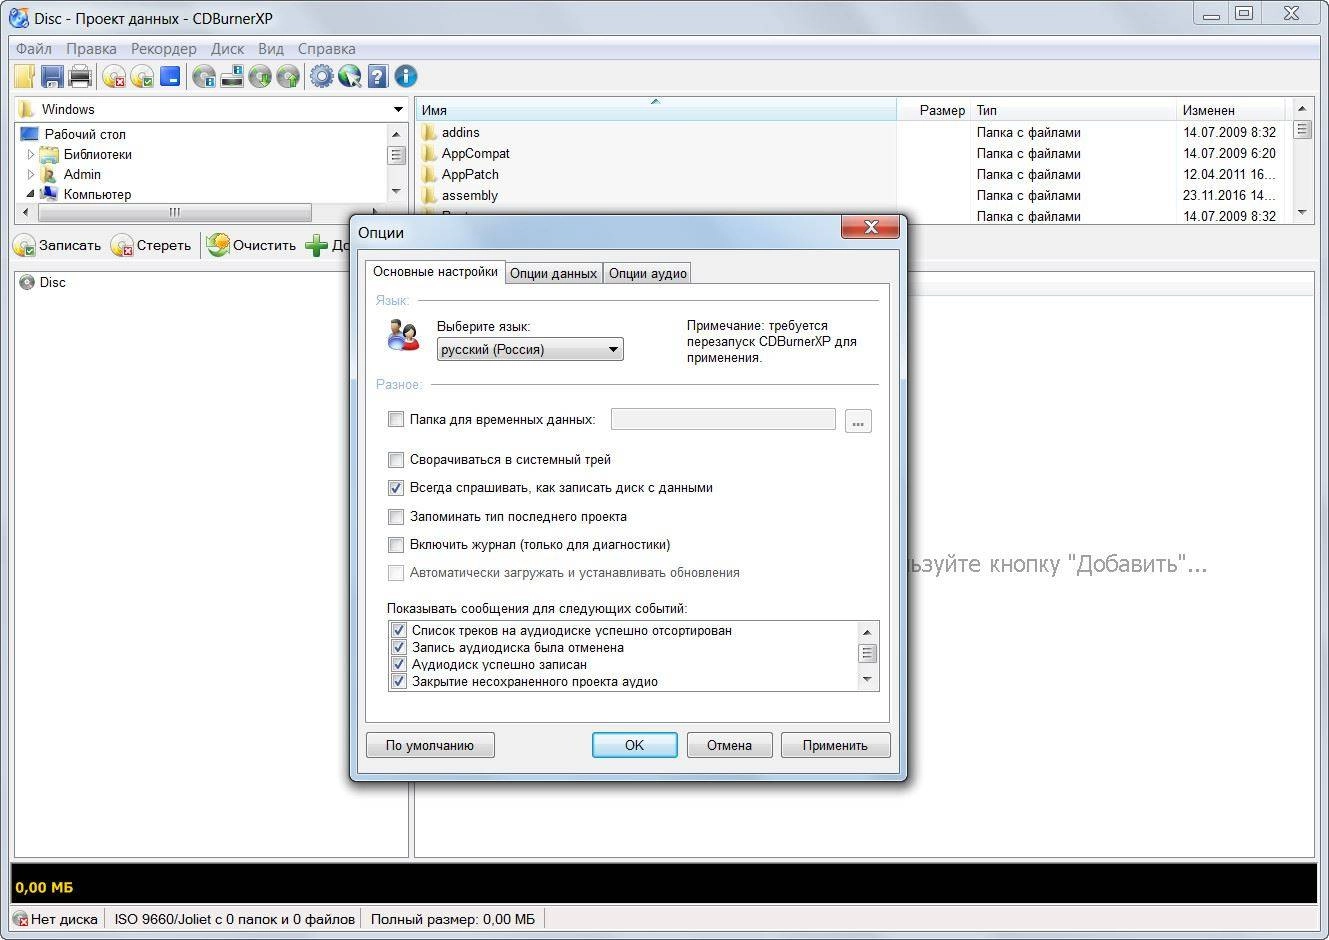The width and height of the screenshot is (1329, 940).
Task: Expand the Библиотеки tree node
Action: [x=31, y=154]
